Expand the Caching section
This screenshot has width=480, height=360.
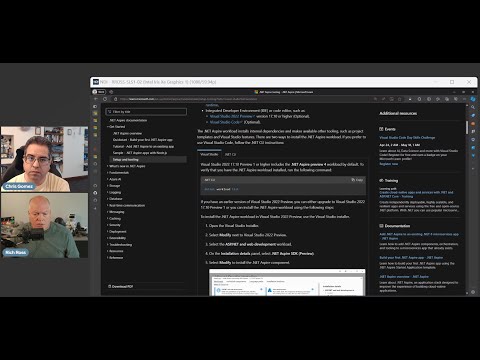(115, 218)
